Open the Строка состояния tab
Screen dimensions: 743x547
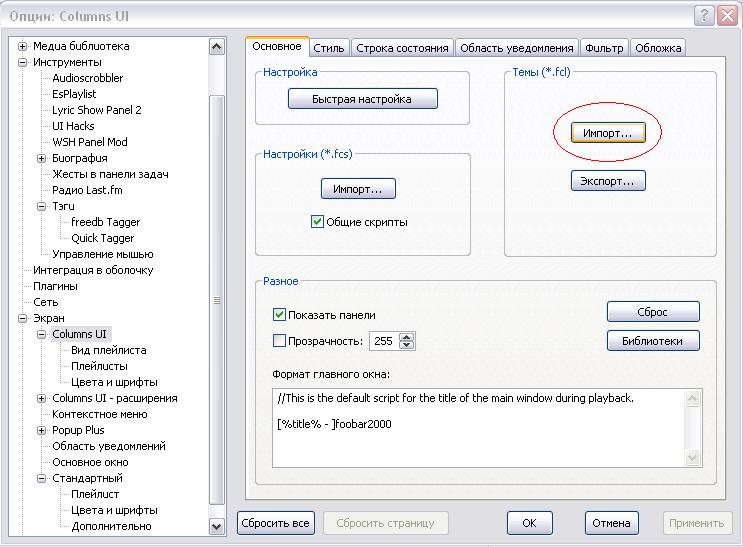click(x=400, y=48)
